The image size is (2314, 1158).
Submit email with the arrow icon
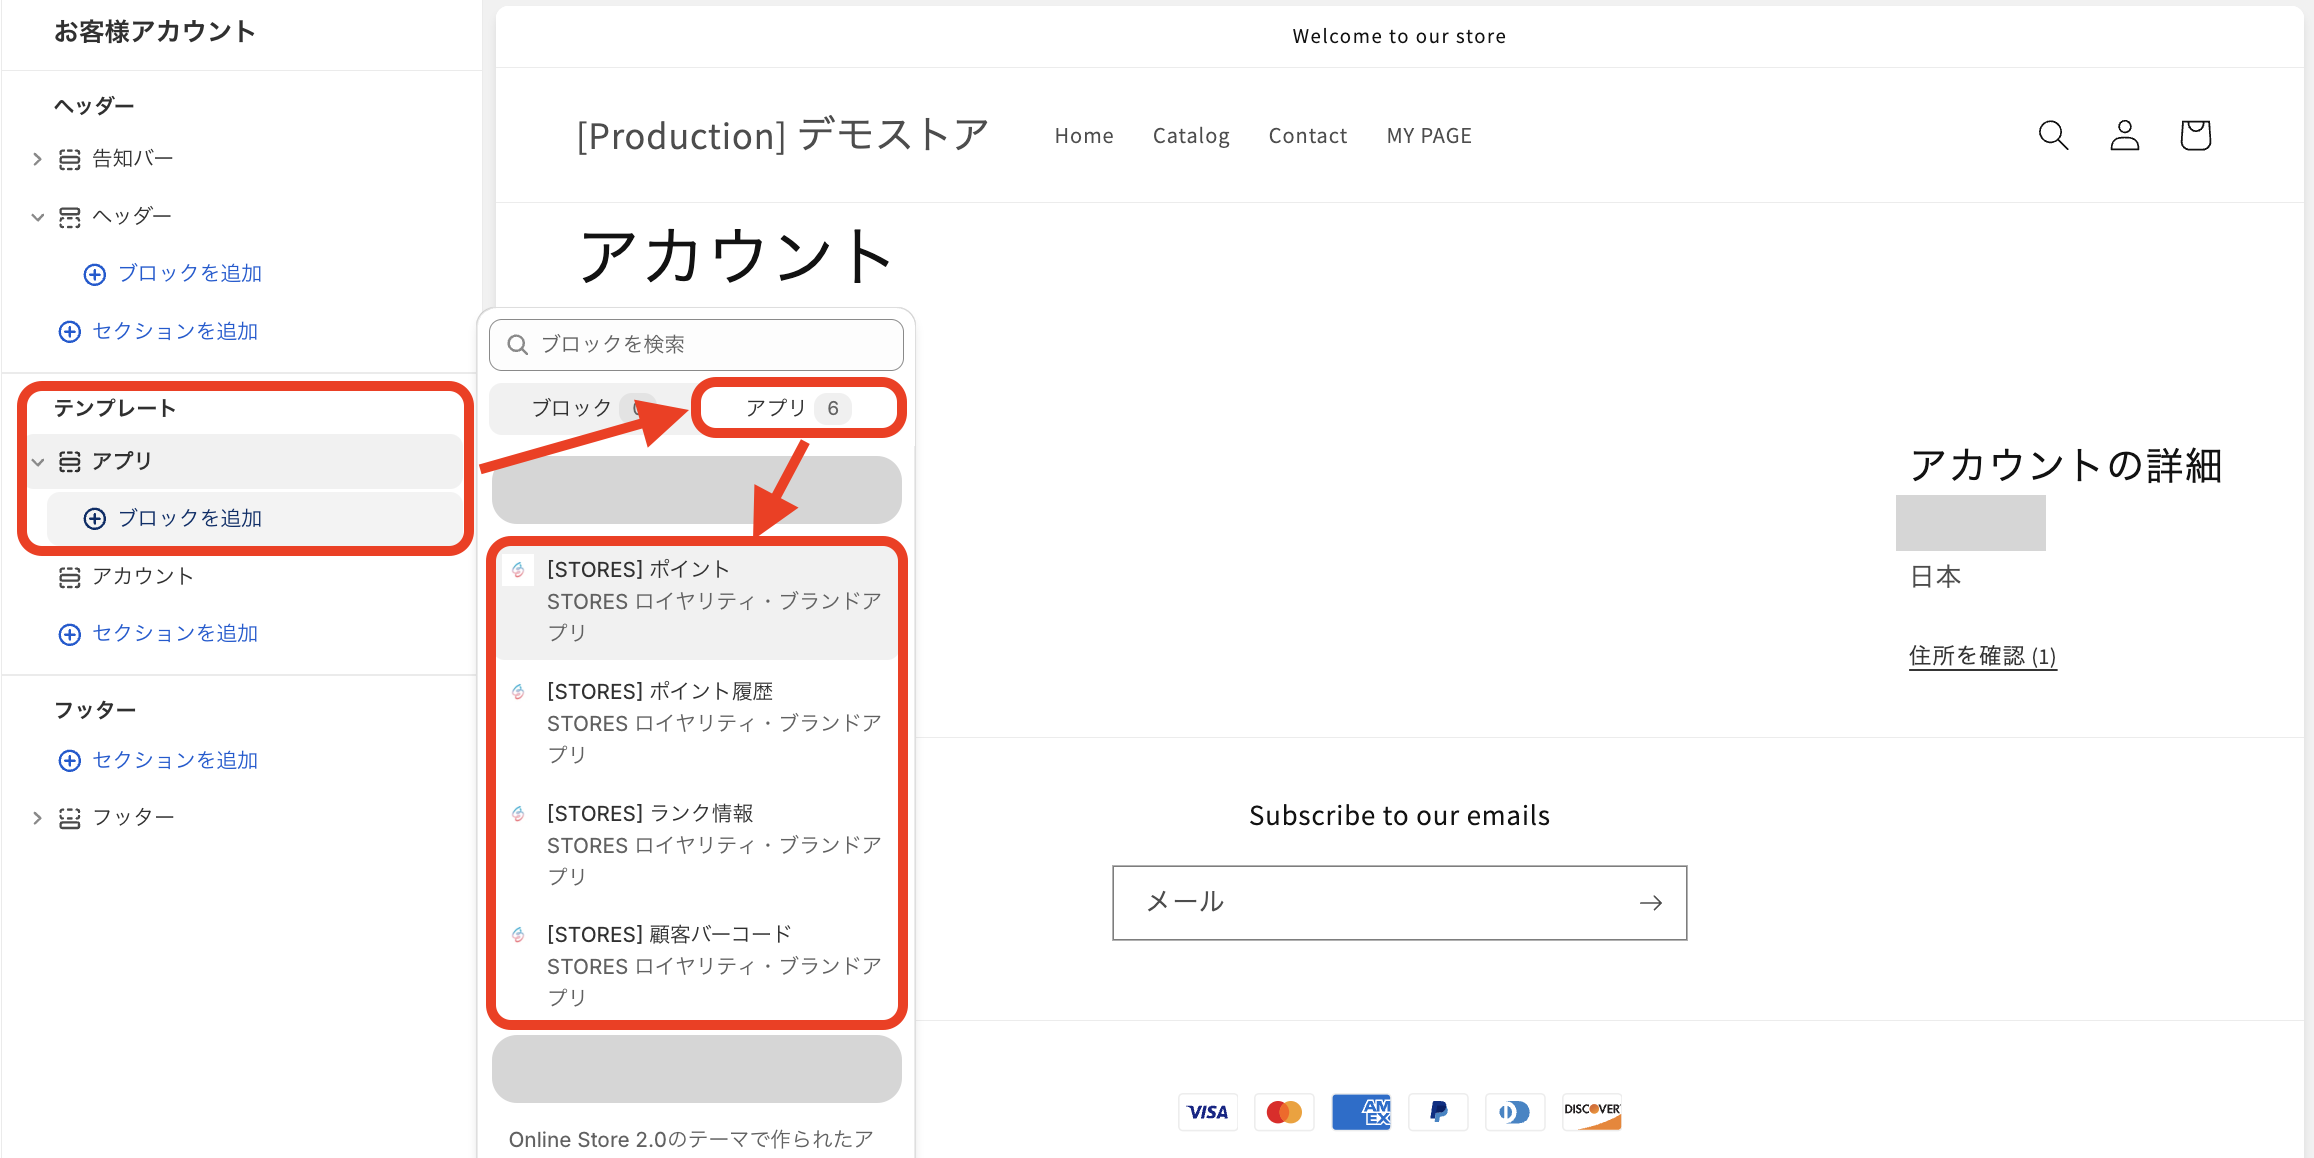pos(1651,902)
